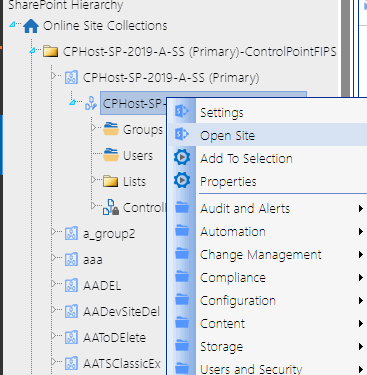Click the selected subsite's hierarchy icon
Viewport: 367px width, 375px height.
pos(91,104)
